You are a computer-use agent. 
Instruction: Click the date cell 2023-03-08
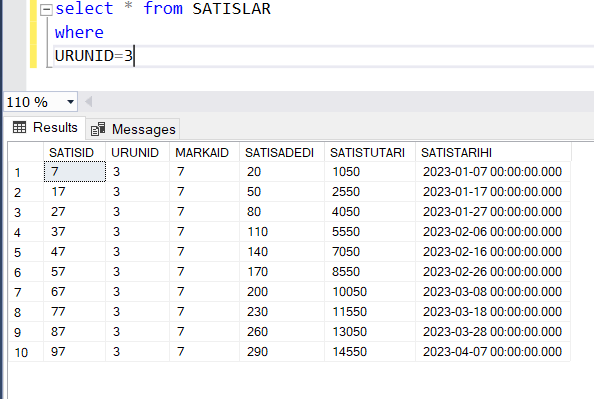point(493,292)
